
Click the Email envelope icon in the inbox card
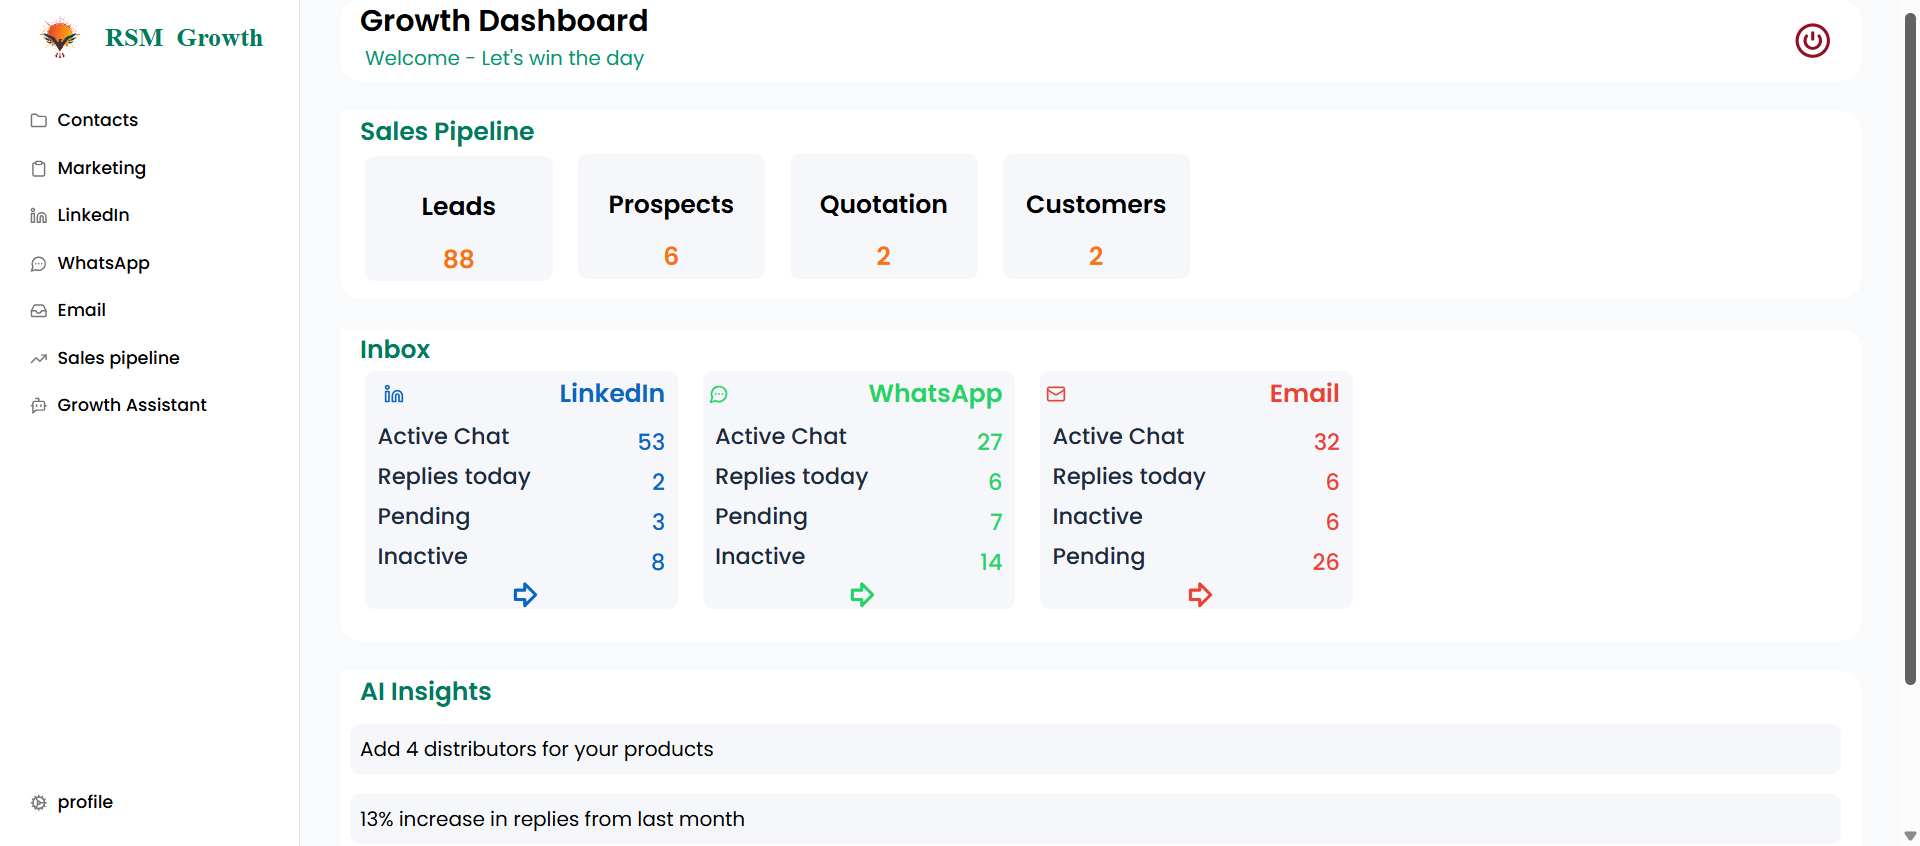[1056, 394]
